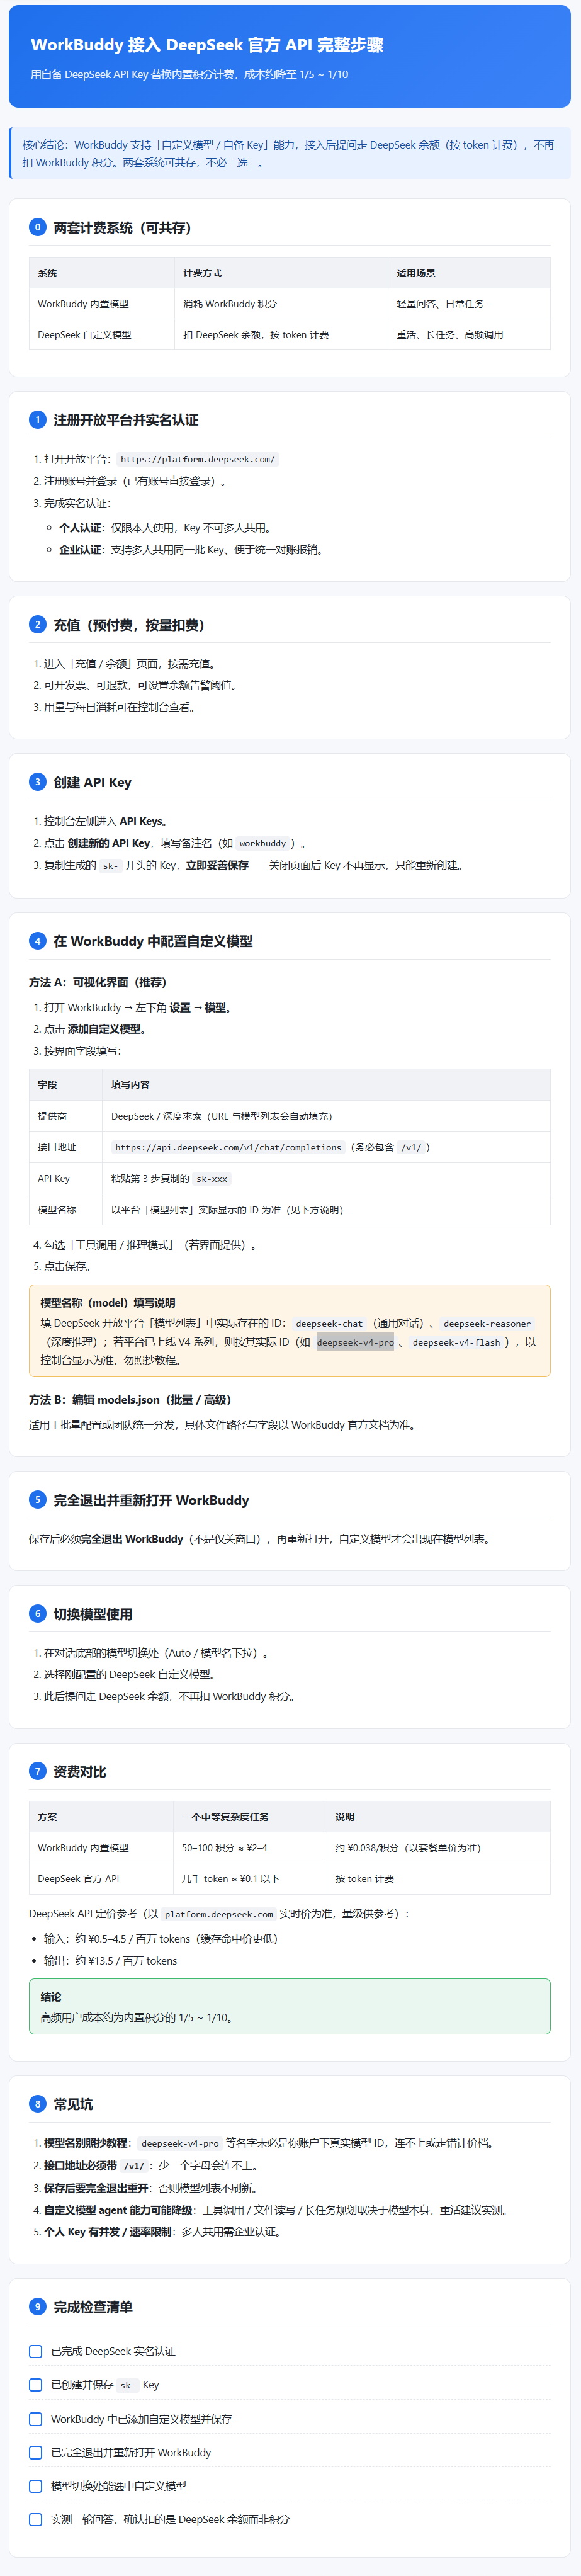Screen dimensions: 581x2576
Task: Click the 资费对比 heading
Action: coord(80,1771)
